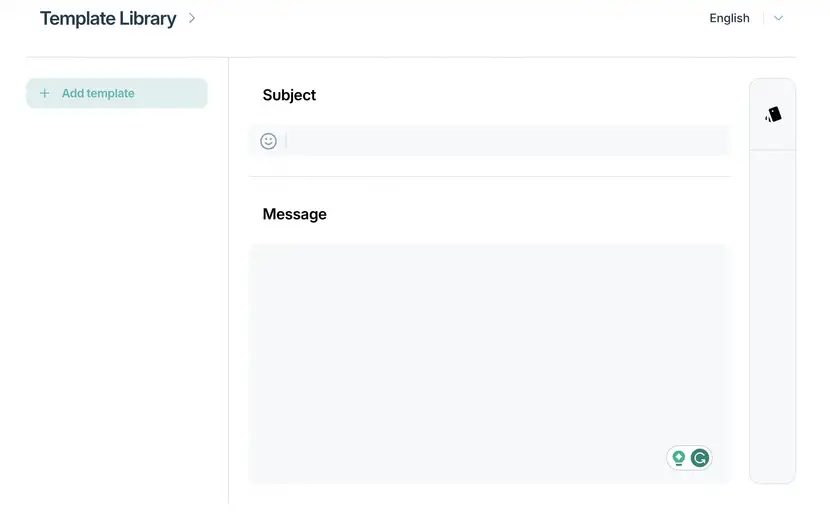The image size is (830, 513).
Task: Click the vertical divider beside the template sidebar
Action: (229, 281)
